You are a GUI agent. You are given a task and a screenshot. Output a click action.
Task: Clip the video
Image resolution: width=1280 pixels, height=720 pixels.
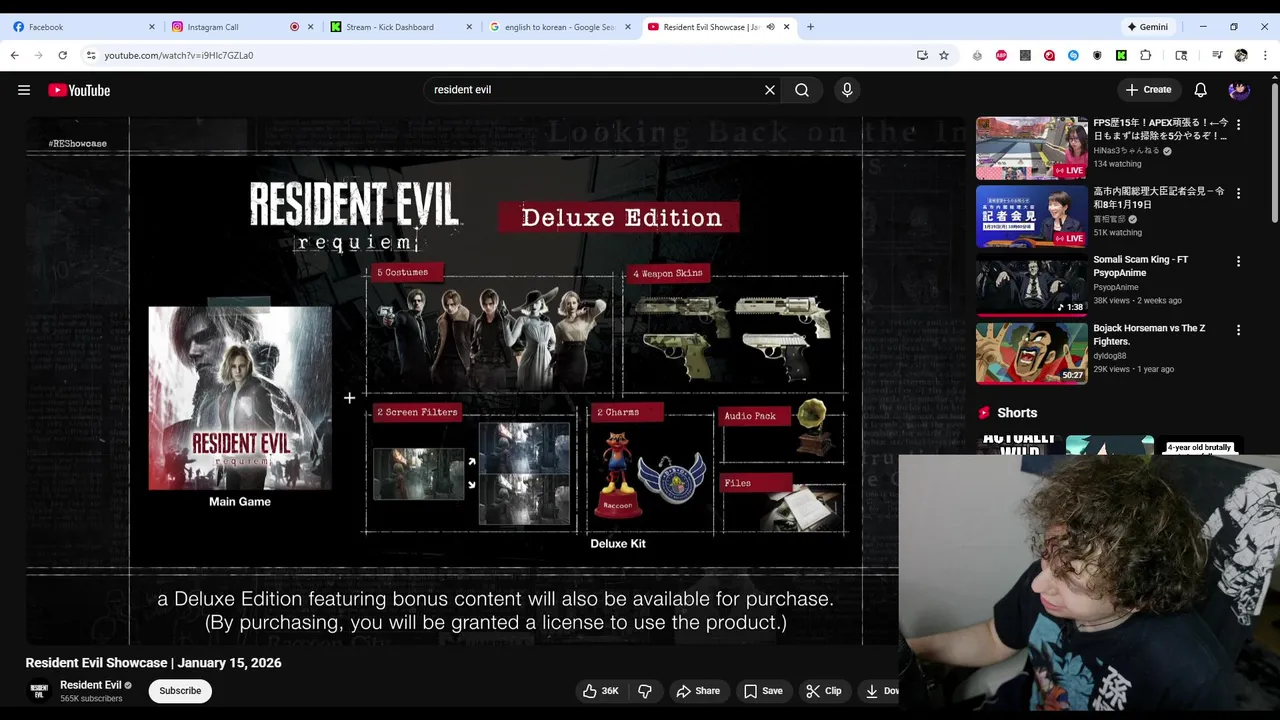(x=824, y=691)
